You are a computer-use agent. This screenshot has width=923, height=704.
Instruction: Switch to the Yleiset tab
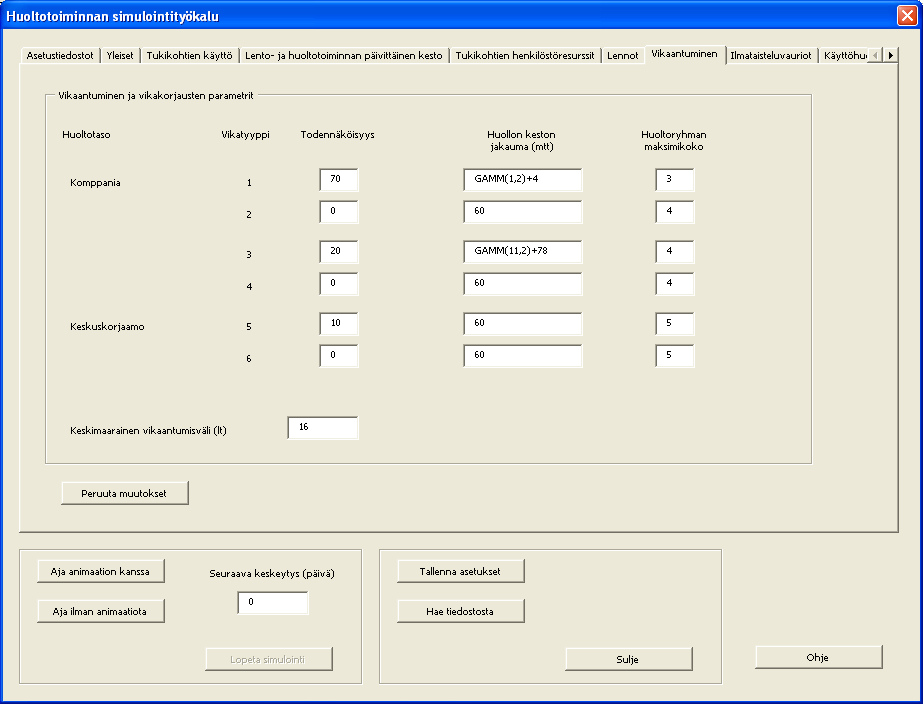coord(120,55)
